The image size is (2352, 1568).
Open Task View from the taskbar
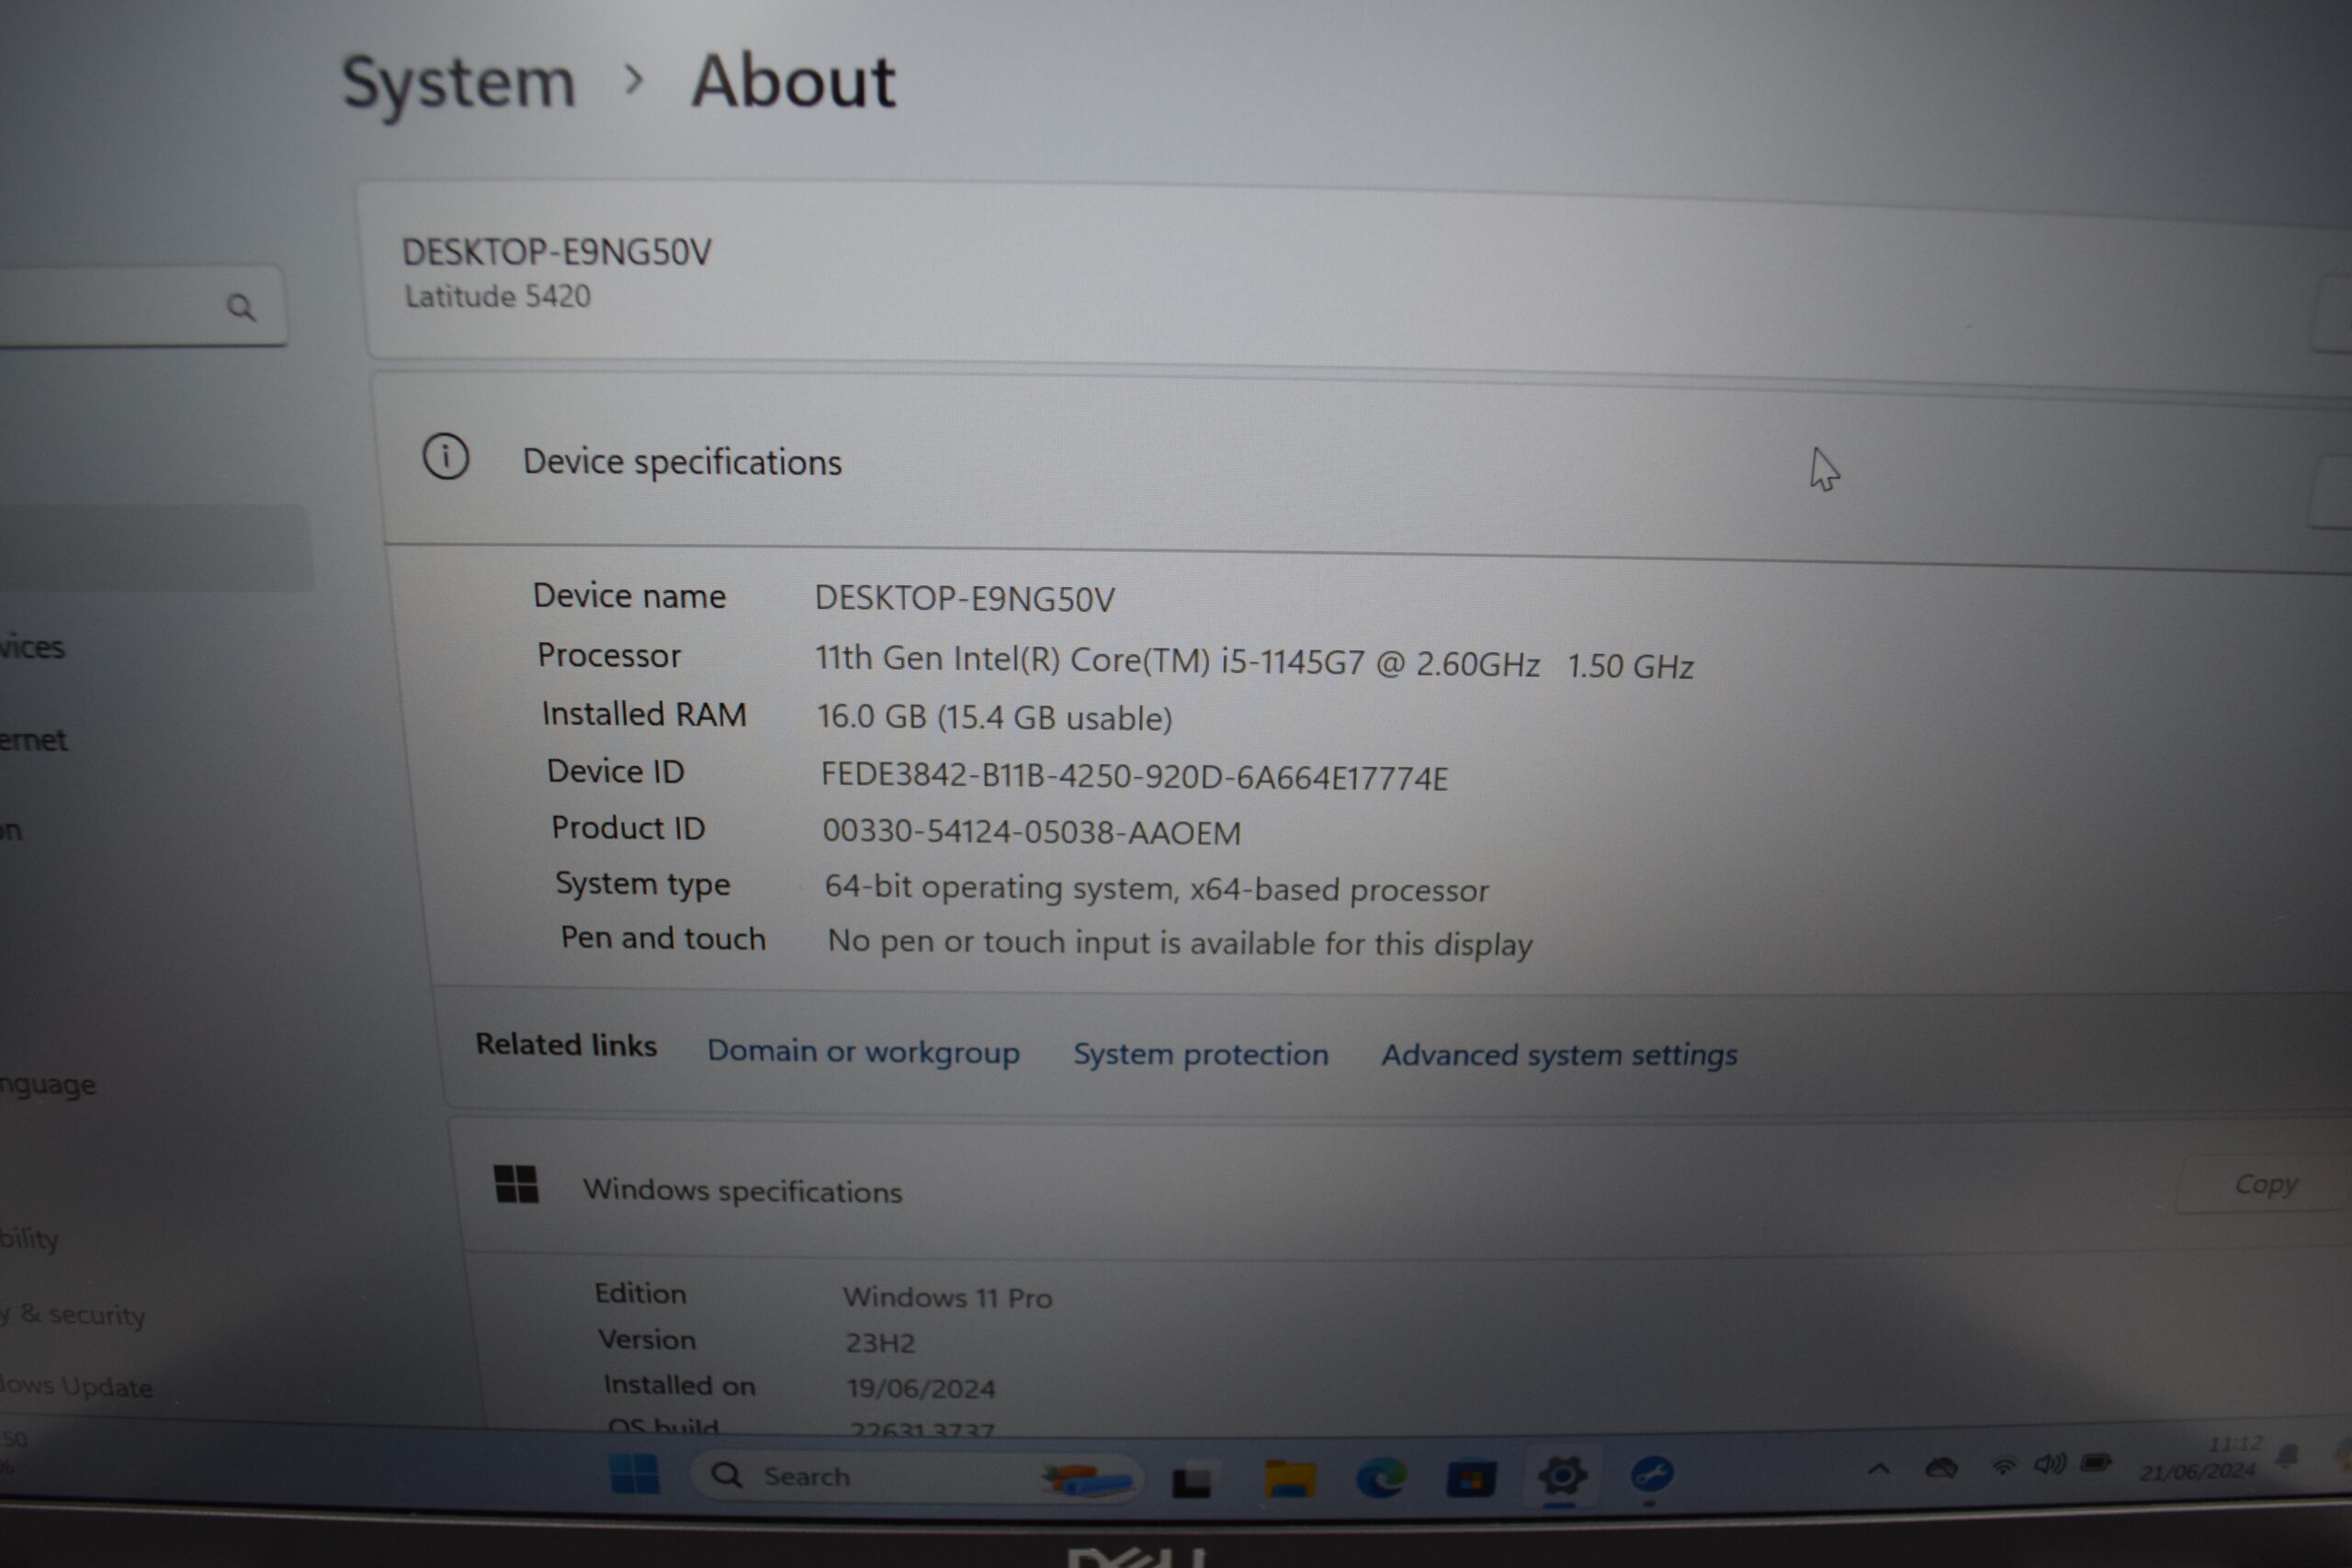[1192, 1479]
